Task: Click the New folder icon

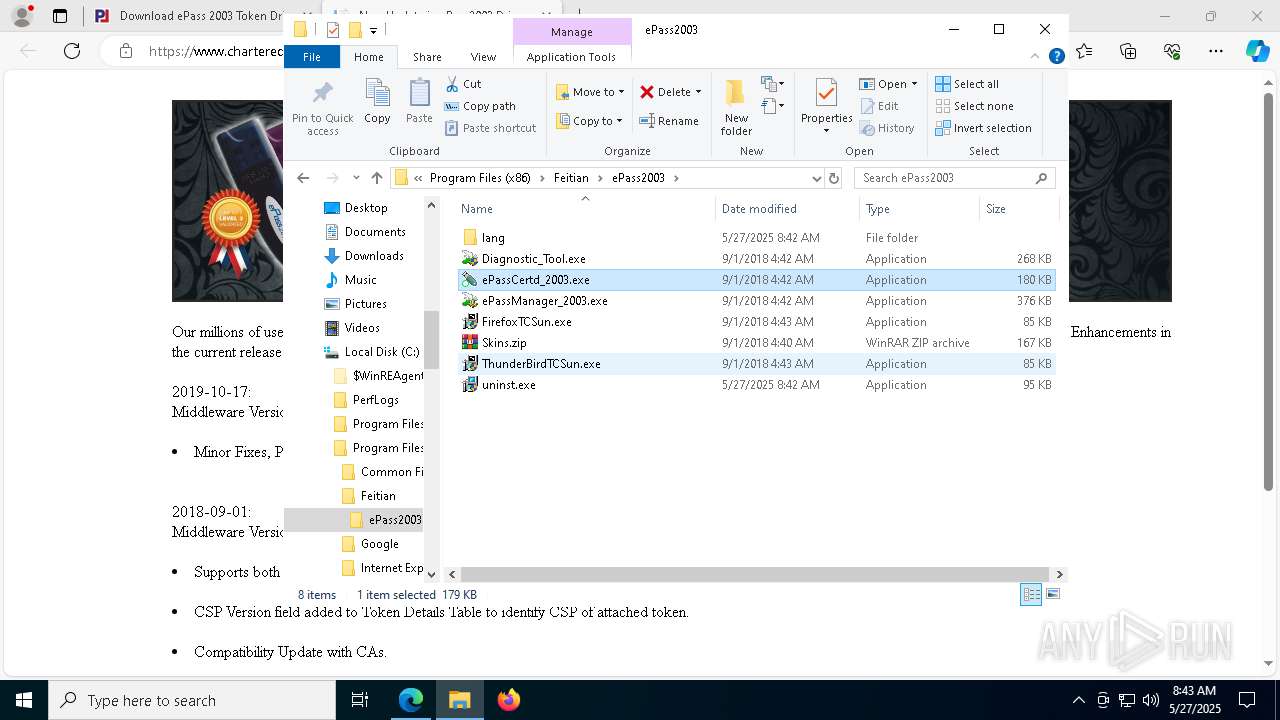Action: point(736,107)
